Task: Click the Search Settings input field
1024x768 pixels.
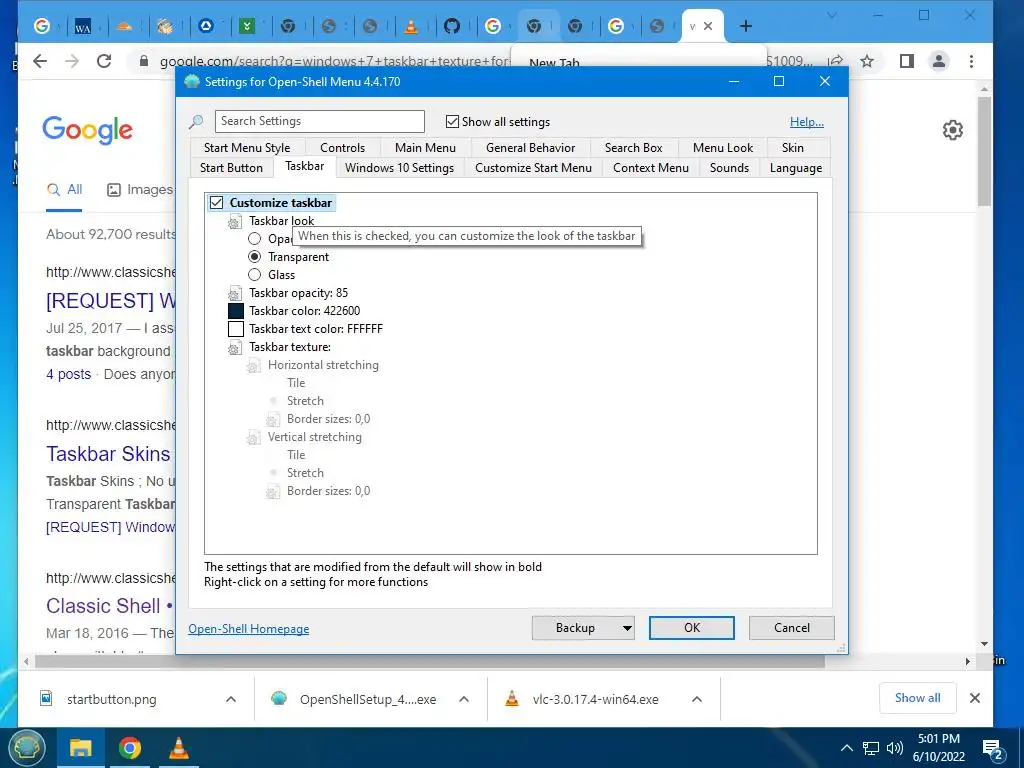Action: (320, 121)
